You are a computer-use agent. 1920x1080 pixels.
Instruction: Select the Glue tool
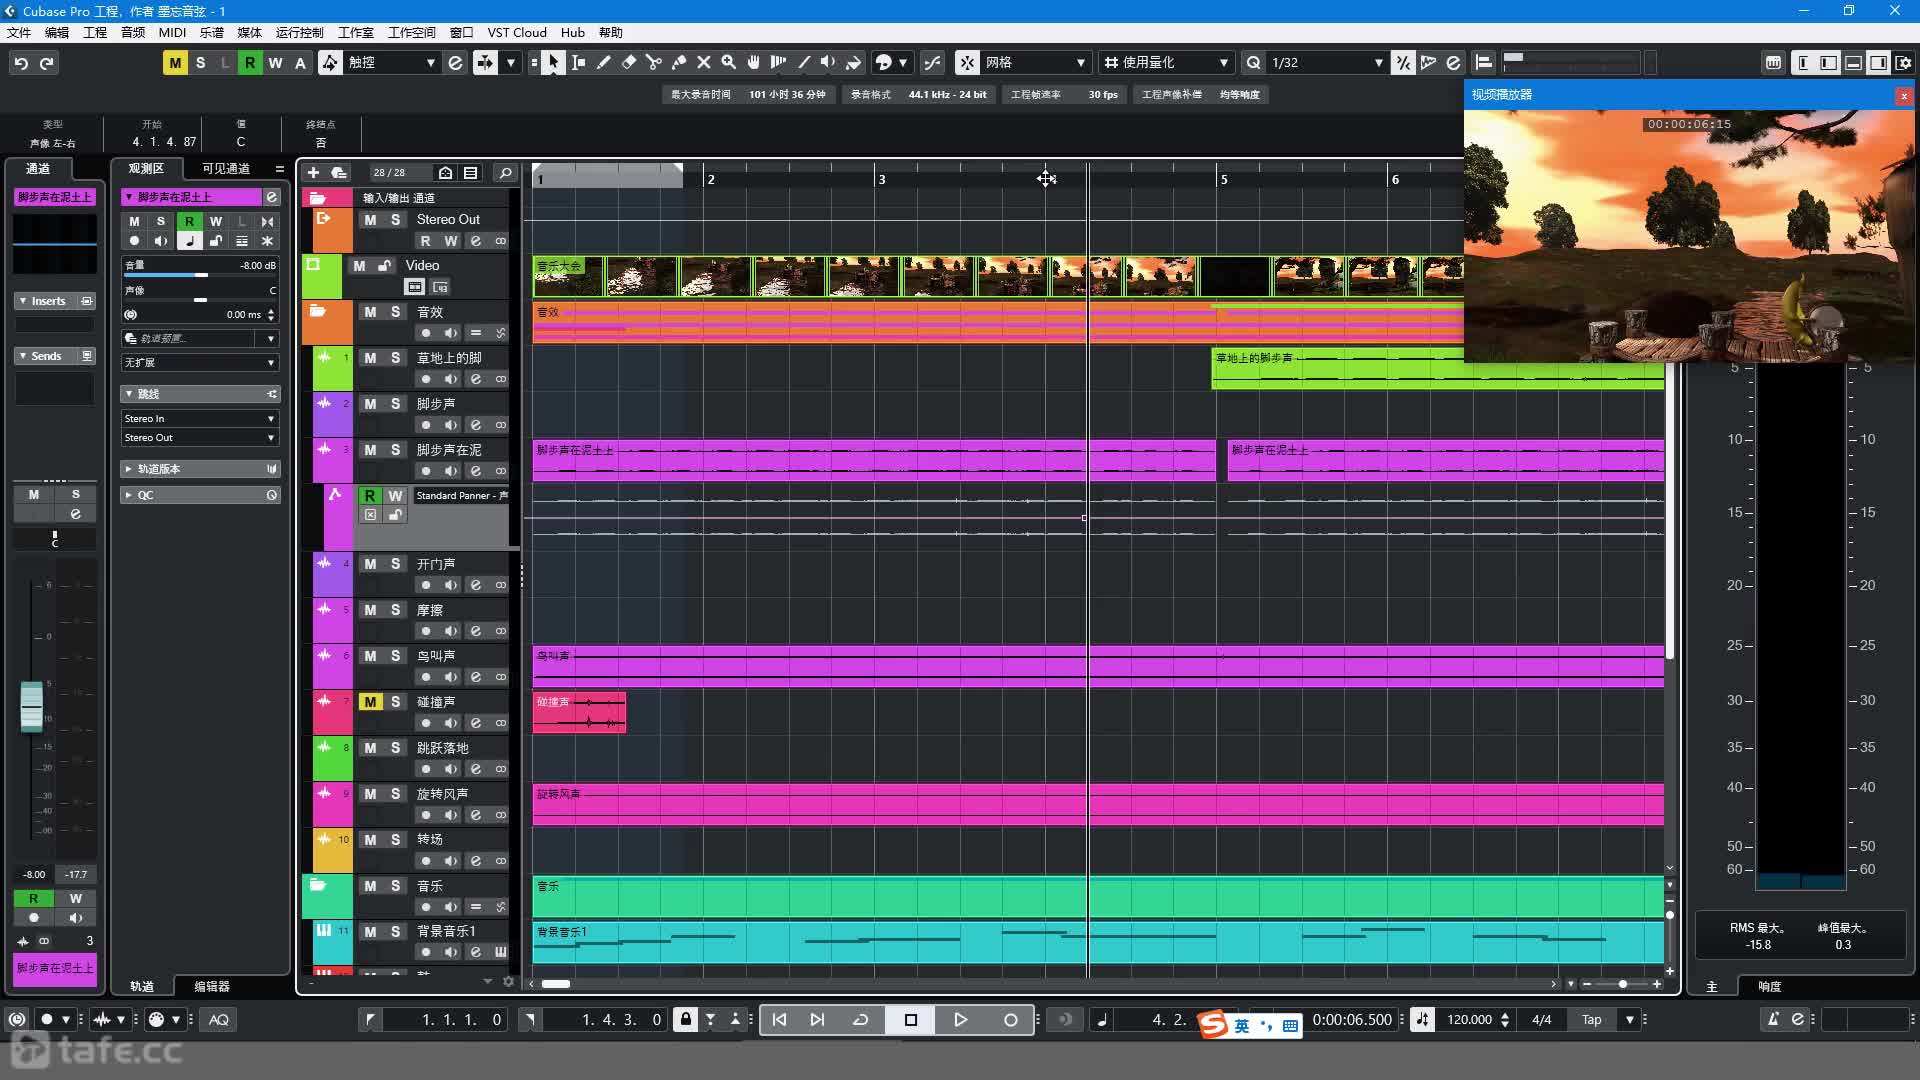coord(679,62)
